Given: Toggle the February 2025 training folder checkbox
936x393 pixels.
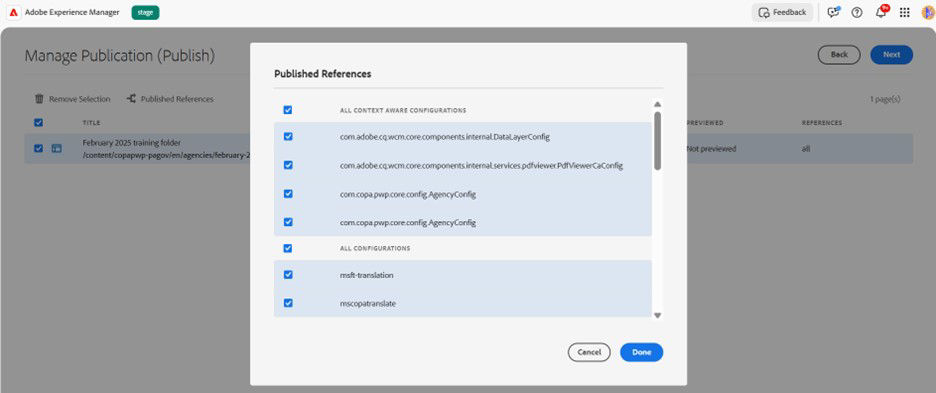Looking at the screenshot, I should (x=38, y=149).
